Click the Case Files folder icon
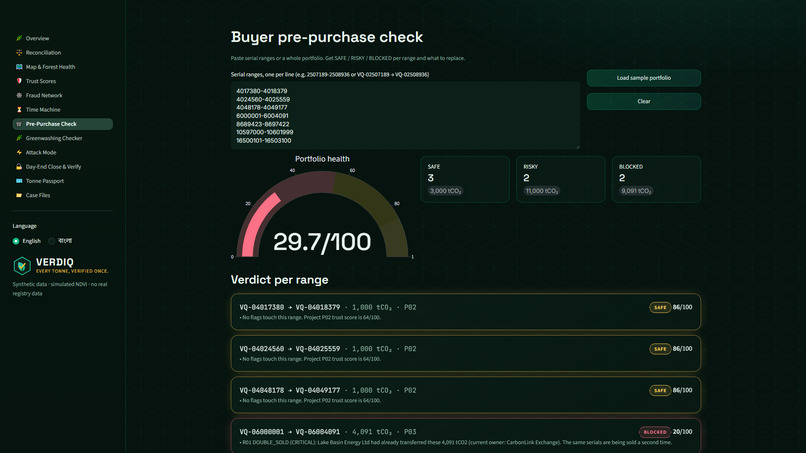The width and height of the screenshot is (806, 453). (x=19, y=195)
